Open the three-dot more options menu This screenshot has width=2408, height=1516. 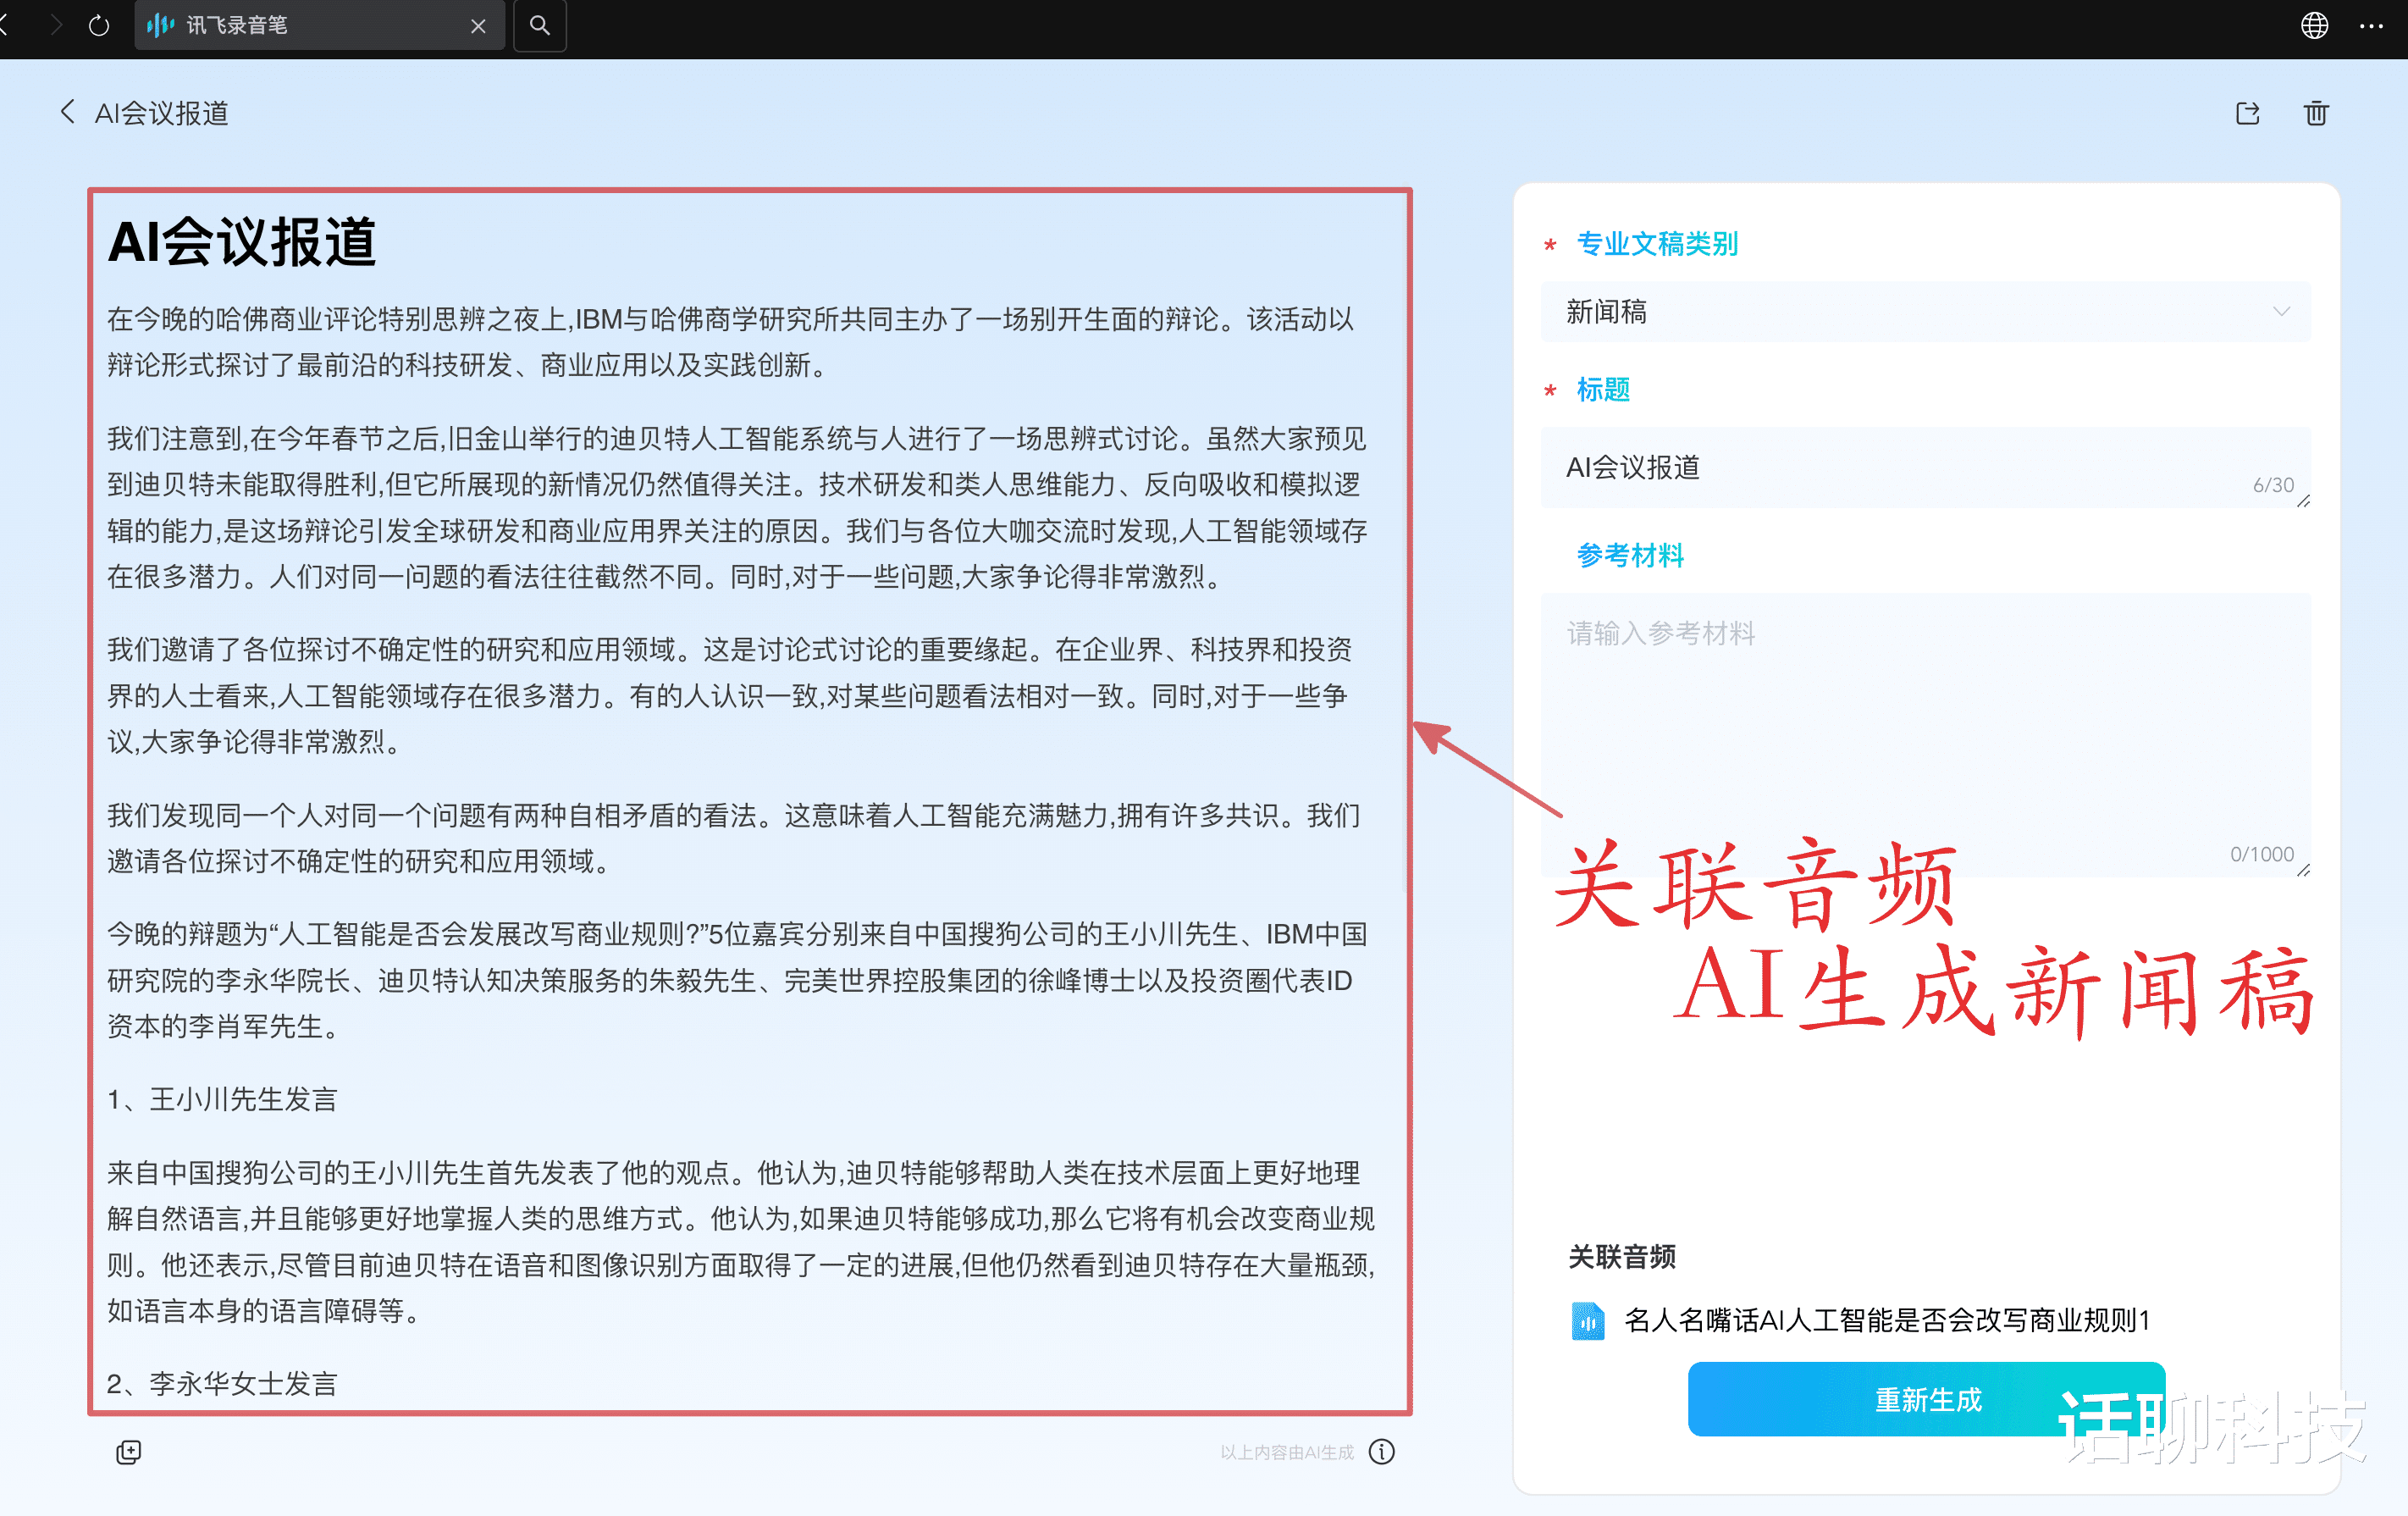[2371, 26]
